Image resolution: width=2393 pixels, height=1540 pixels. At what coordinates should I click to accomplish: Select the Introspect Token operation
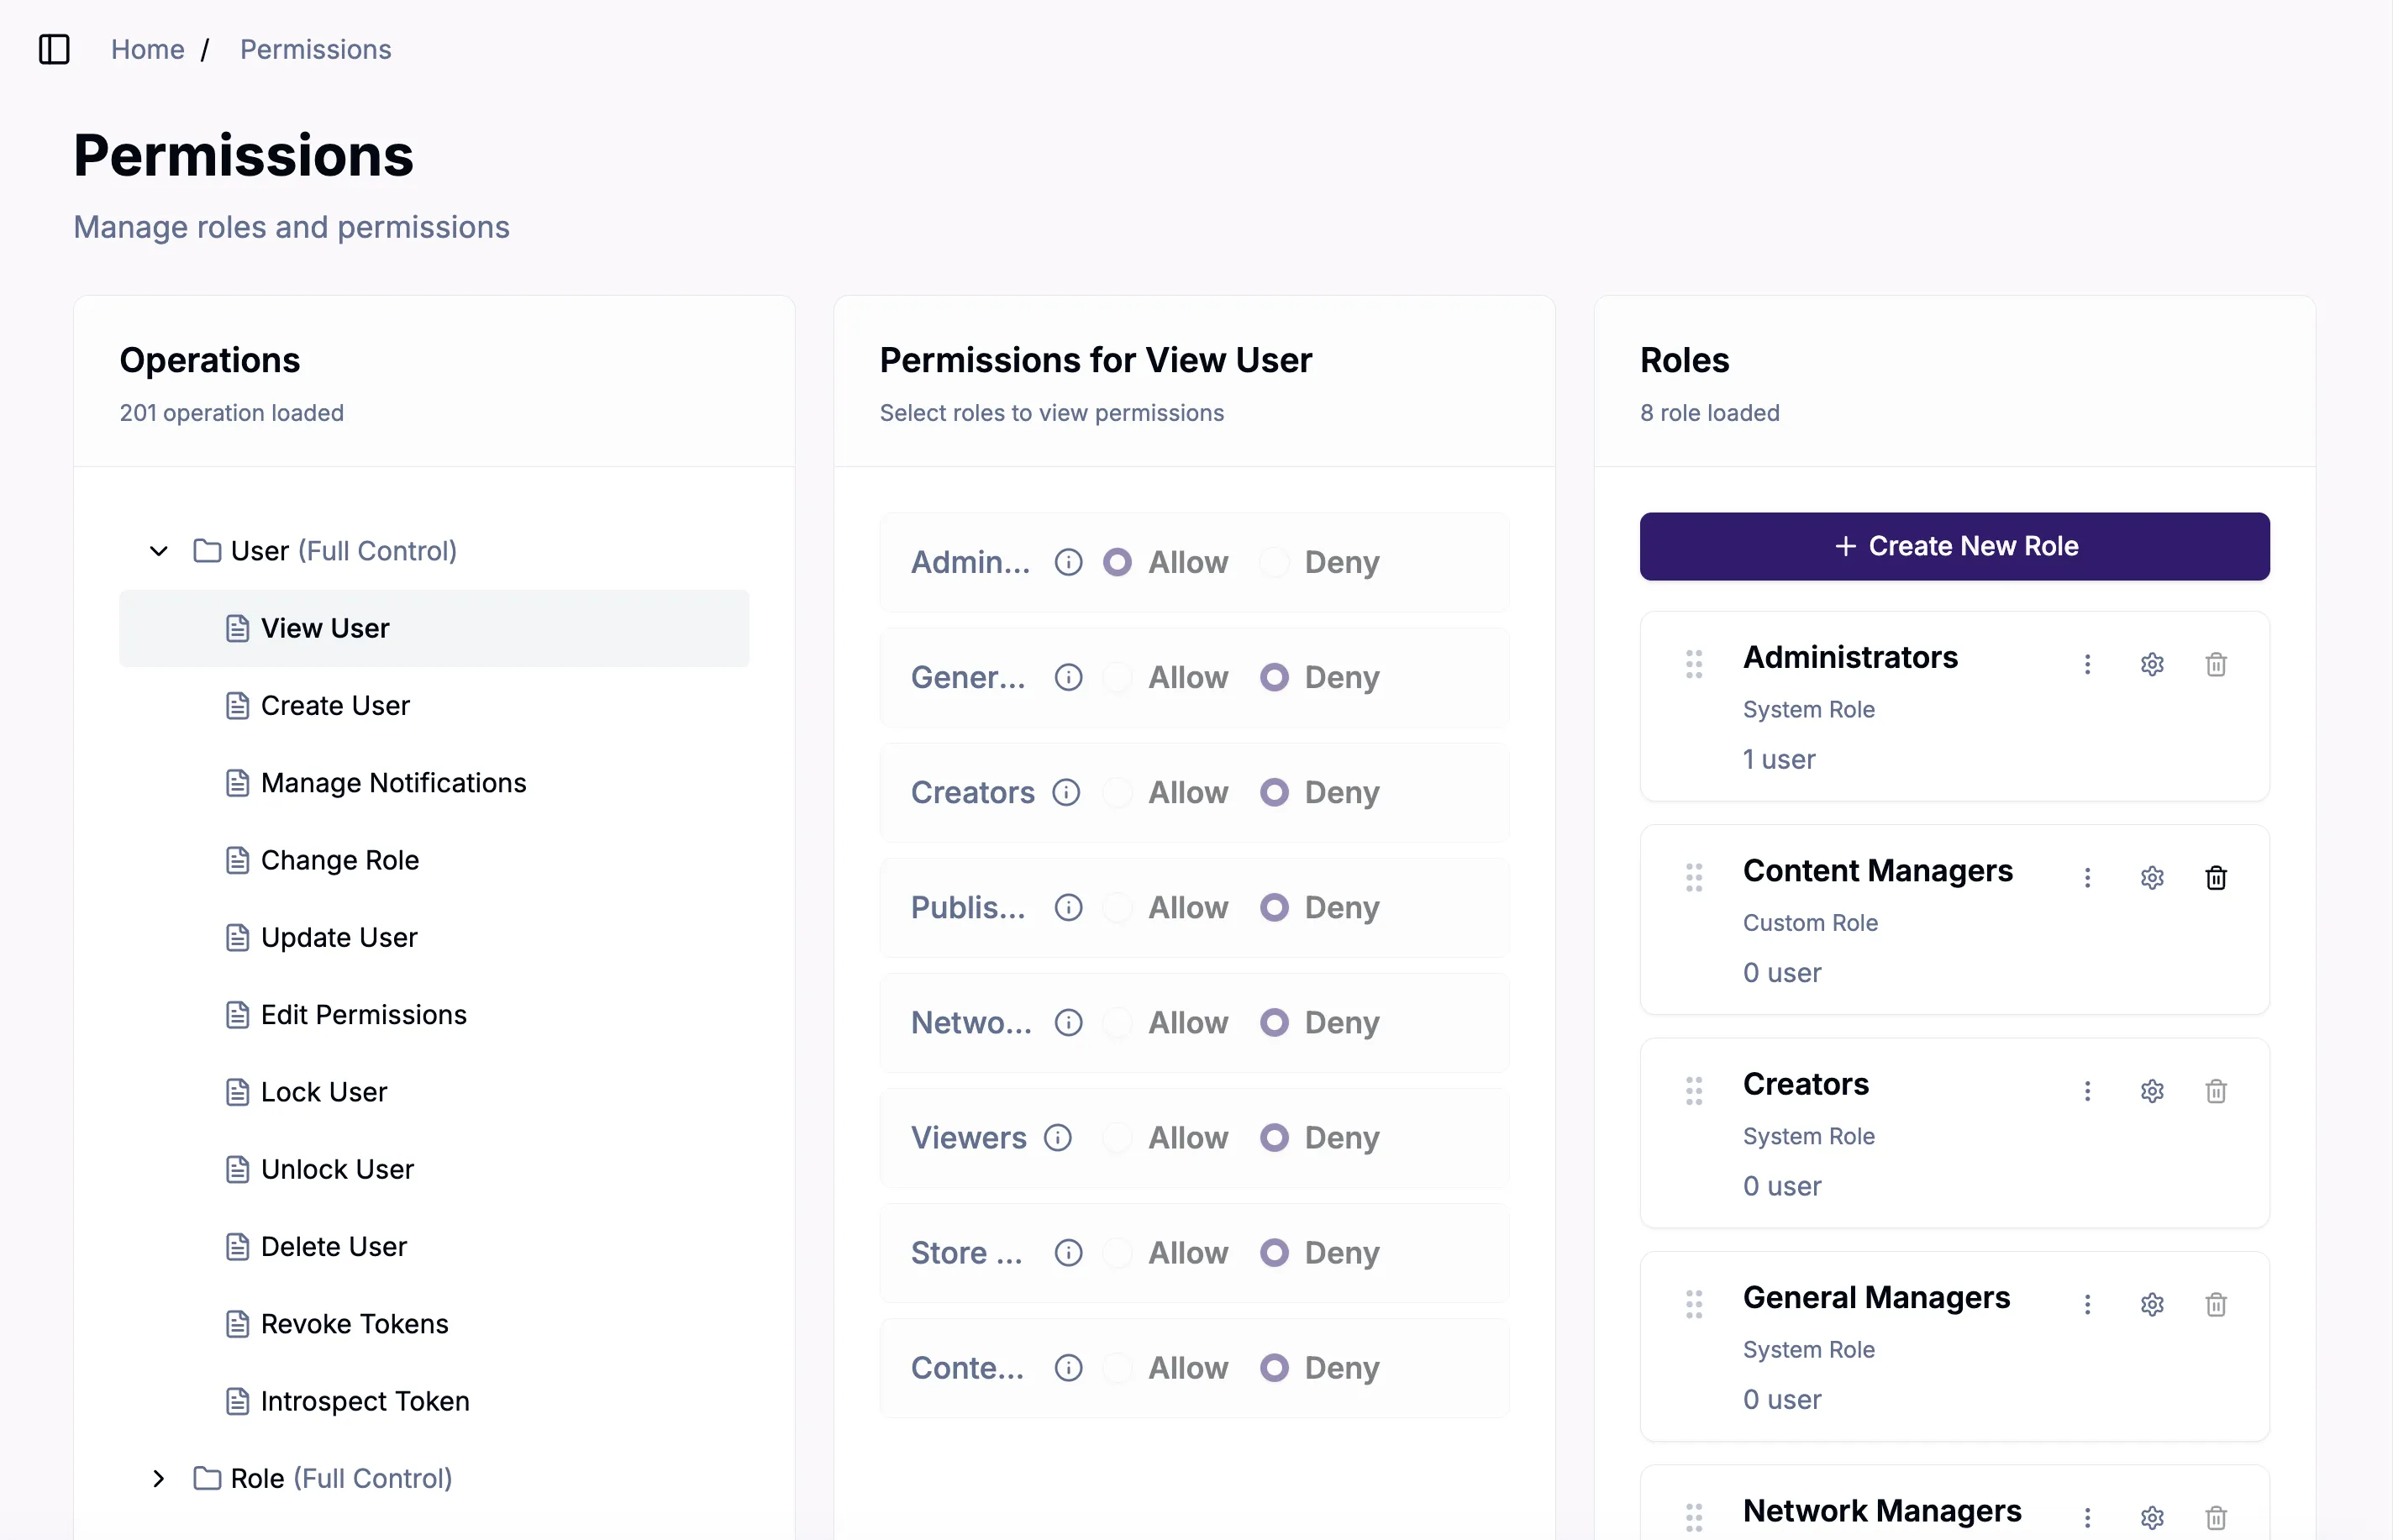click(x=434, y=1401)
